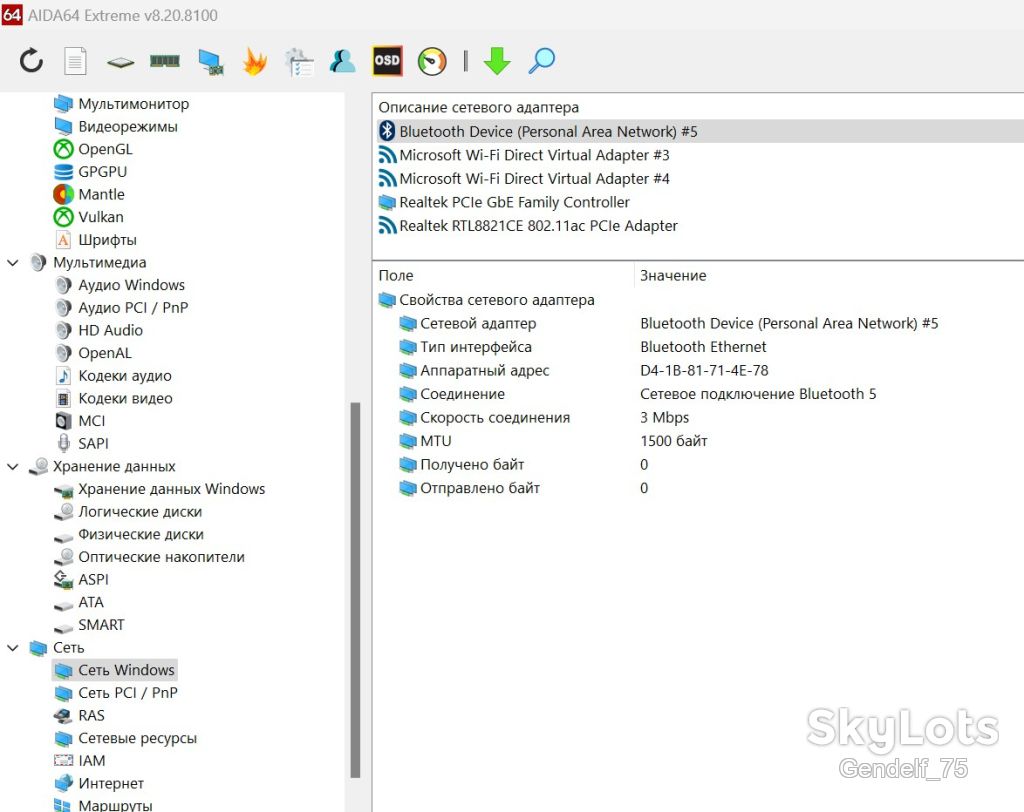
Task: Open the SMART tree item
Action: pyautogui.click(x=89, y=625)
